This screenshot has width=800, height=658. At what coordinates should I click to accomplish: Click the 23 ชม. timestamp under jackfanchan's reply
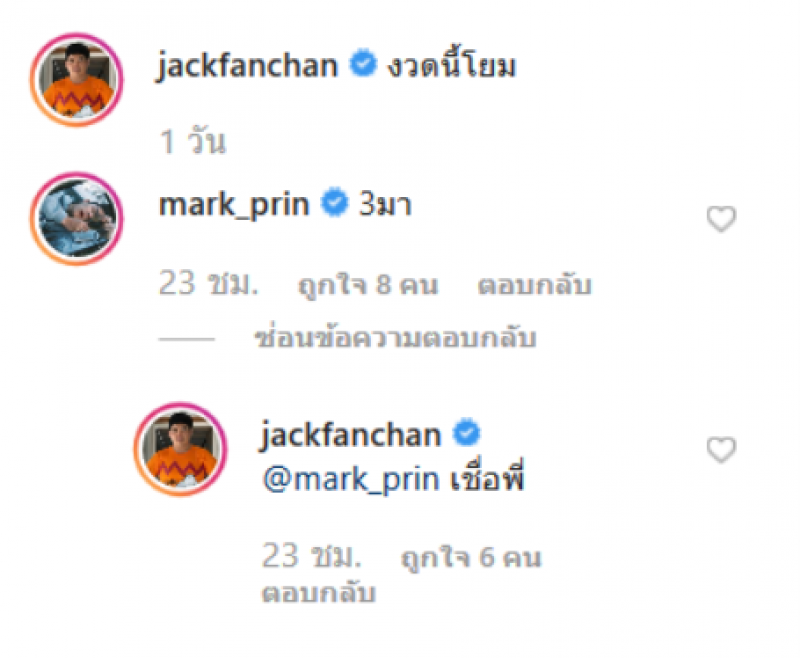[312, 556]
